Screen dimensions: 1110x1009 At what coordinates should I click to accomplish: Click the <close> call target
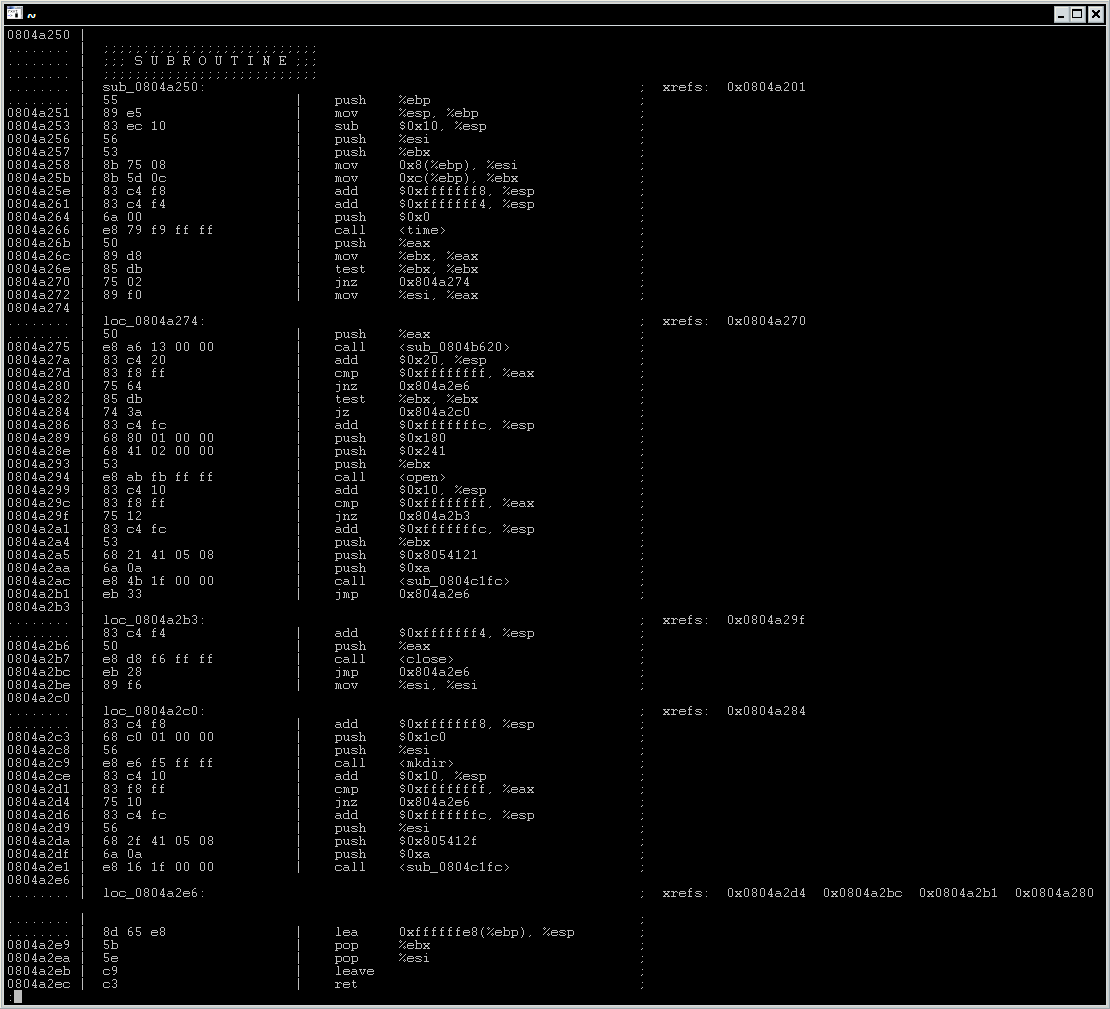click(x=426, y=659)
